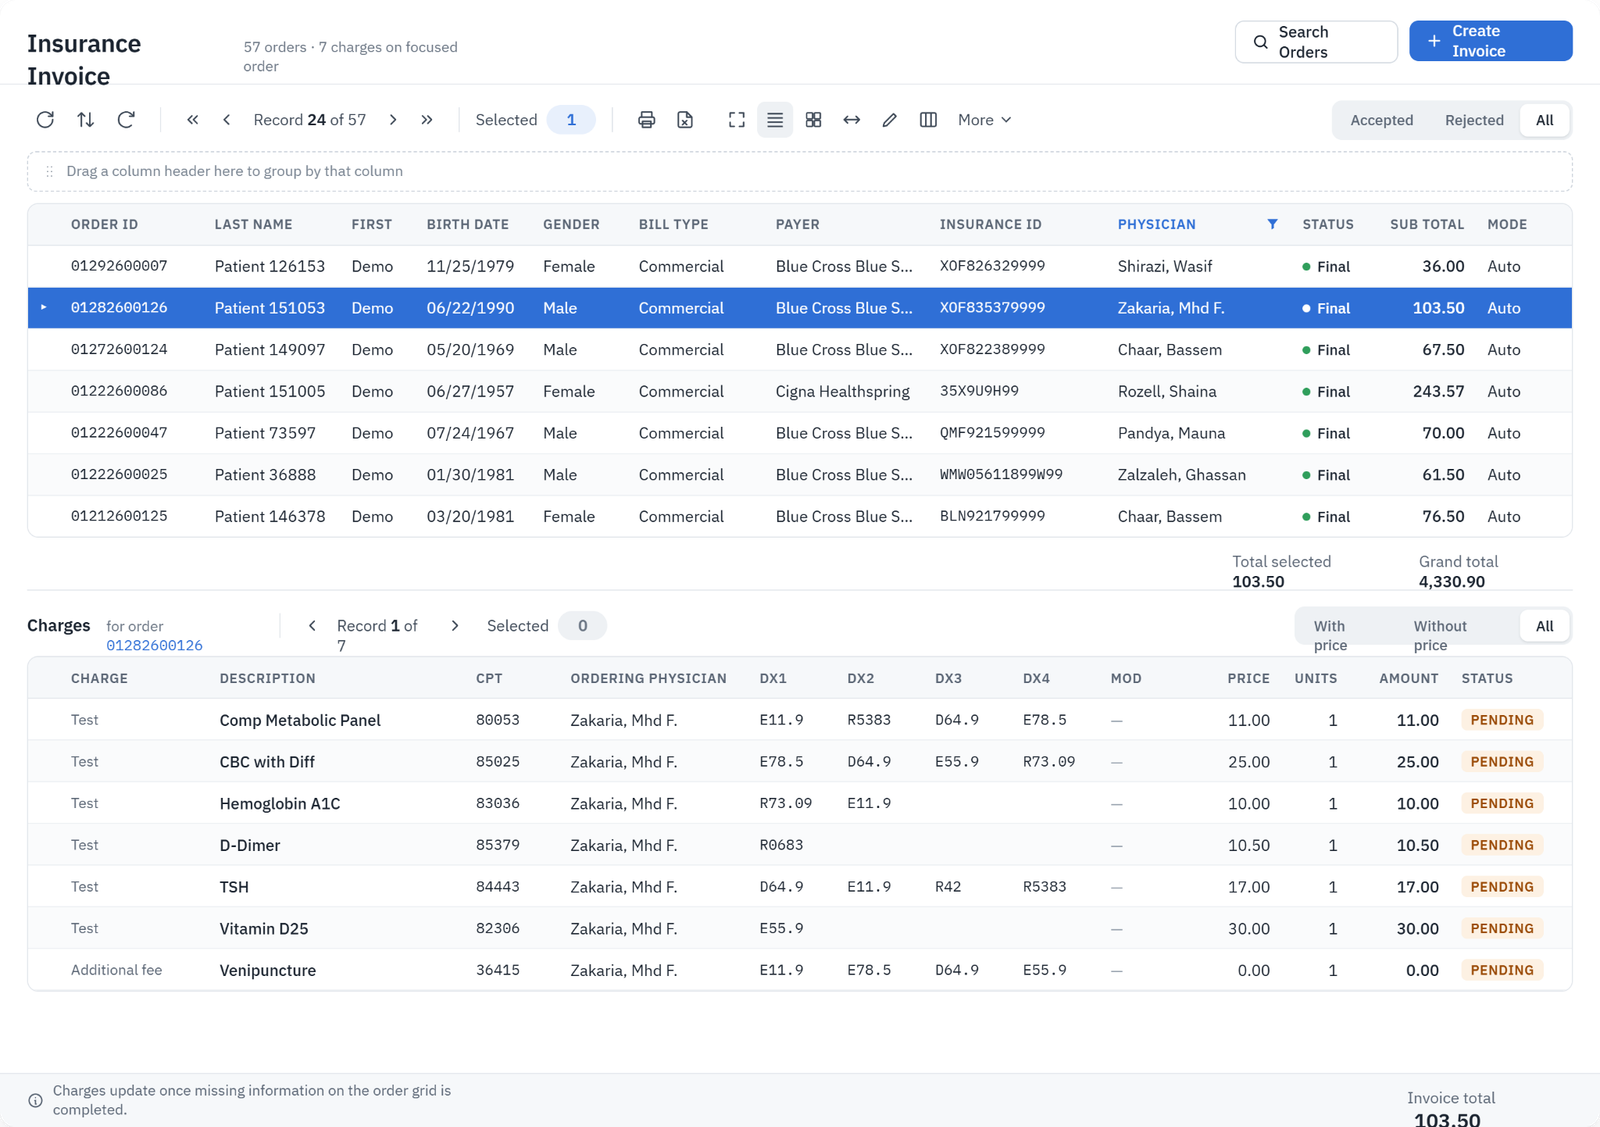Filter charges With price
The height and width of the screenshot is (1127, 1600).
pyautogui.click(x=1331, y=636)
